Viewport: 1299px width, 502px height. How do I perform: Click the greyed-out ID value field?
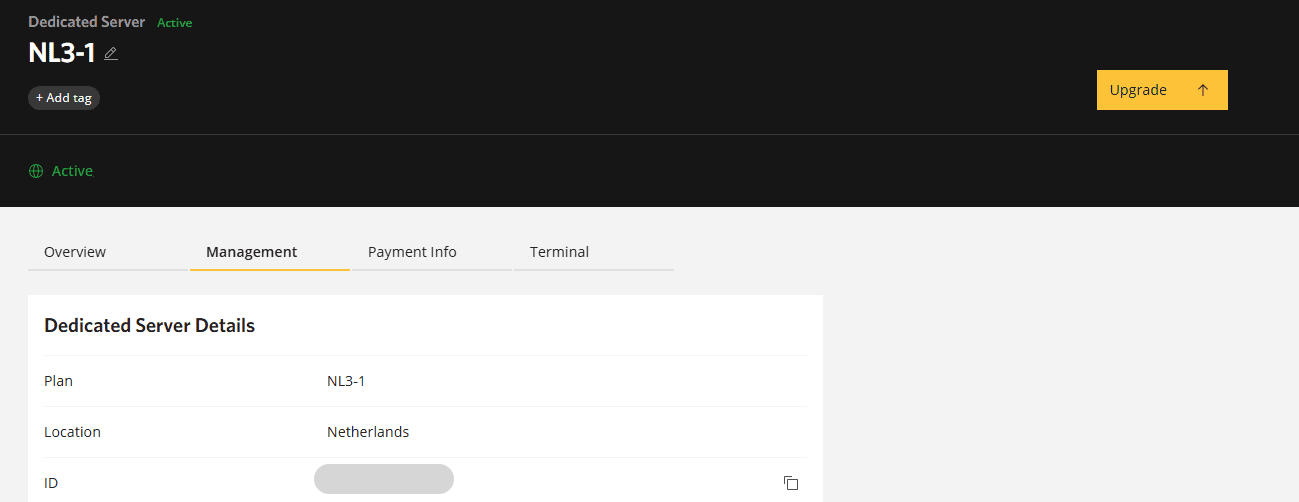[384, 479]
